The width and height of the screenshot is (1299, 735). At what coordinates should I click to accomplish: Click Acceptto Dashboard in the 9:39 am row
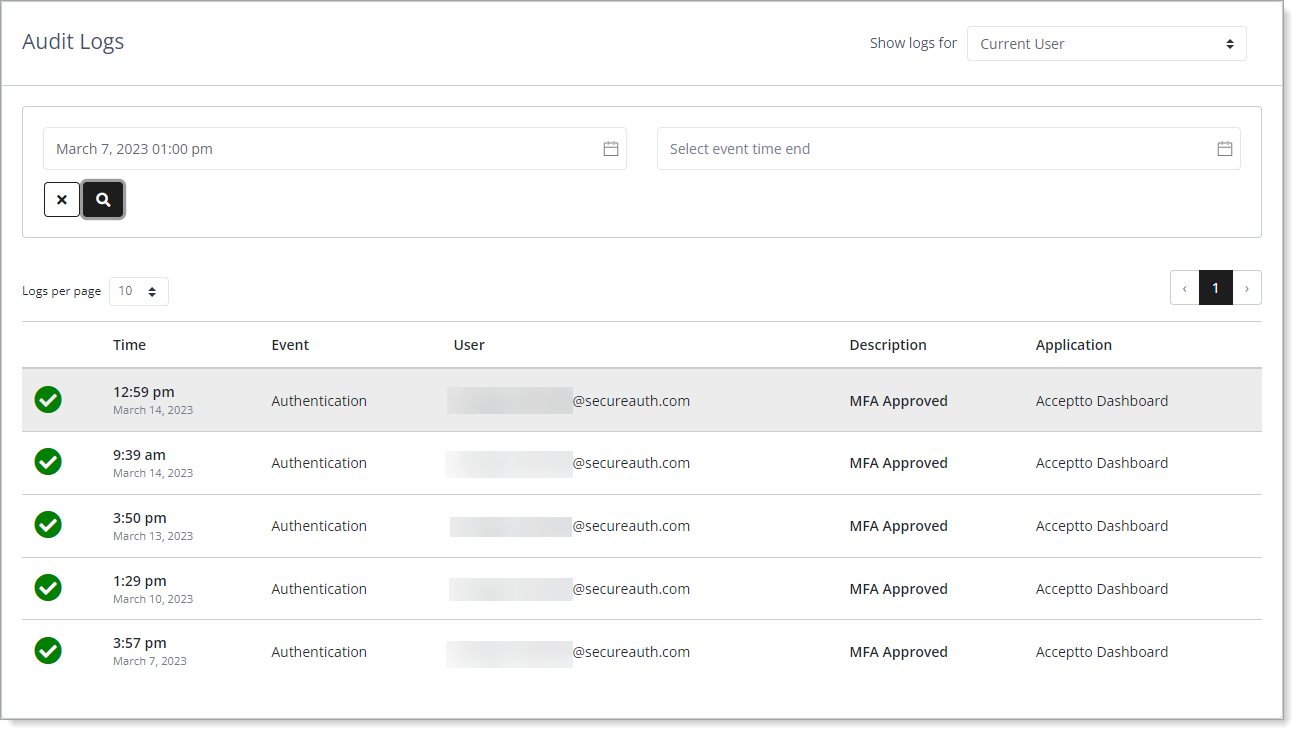1102,463
